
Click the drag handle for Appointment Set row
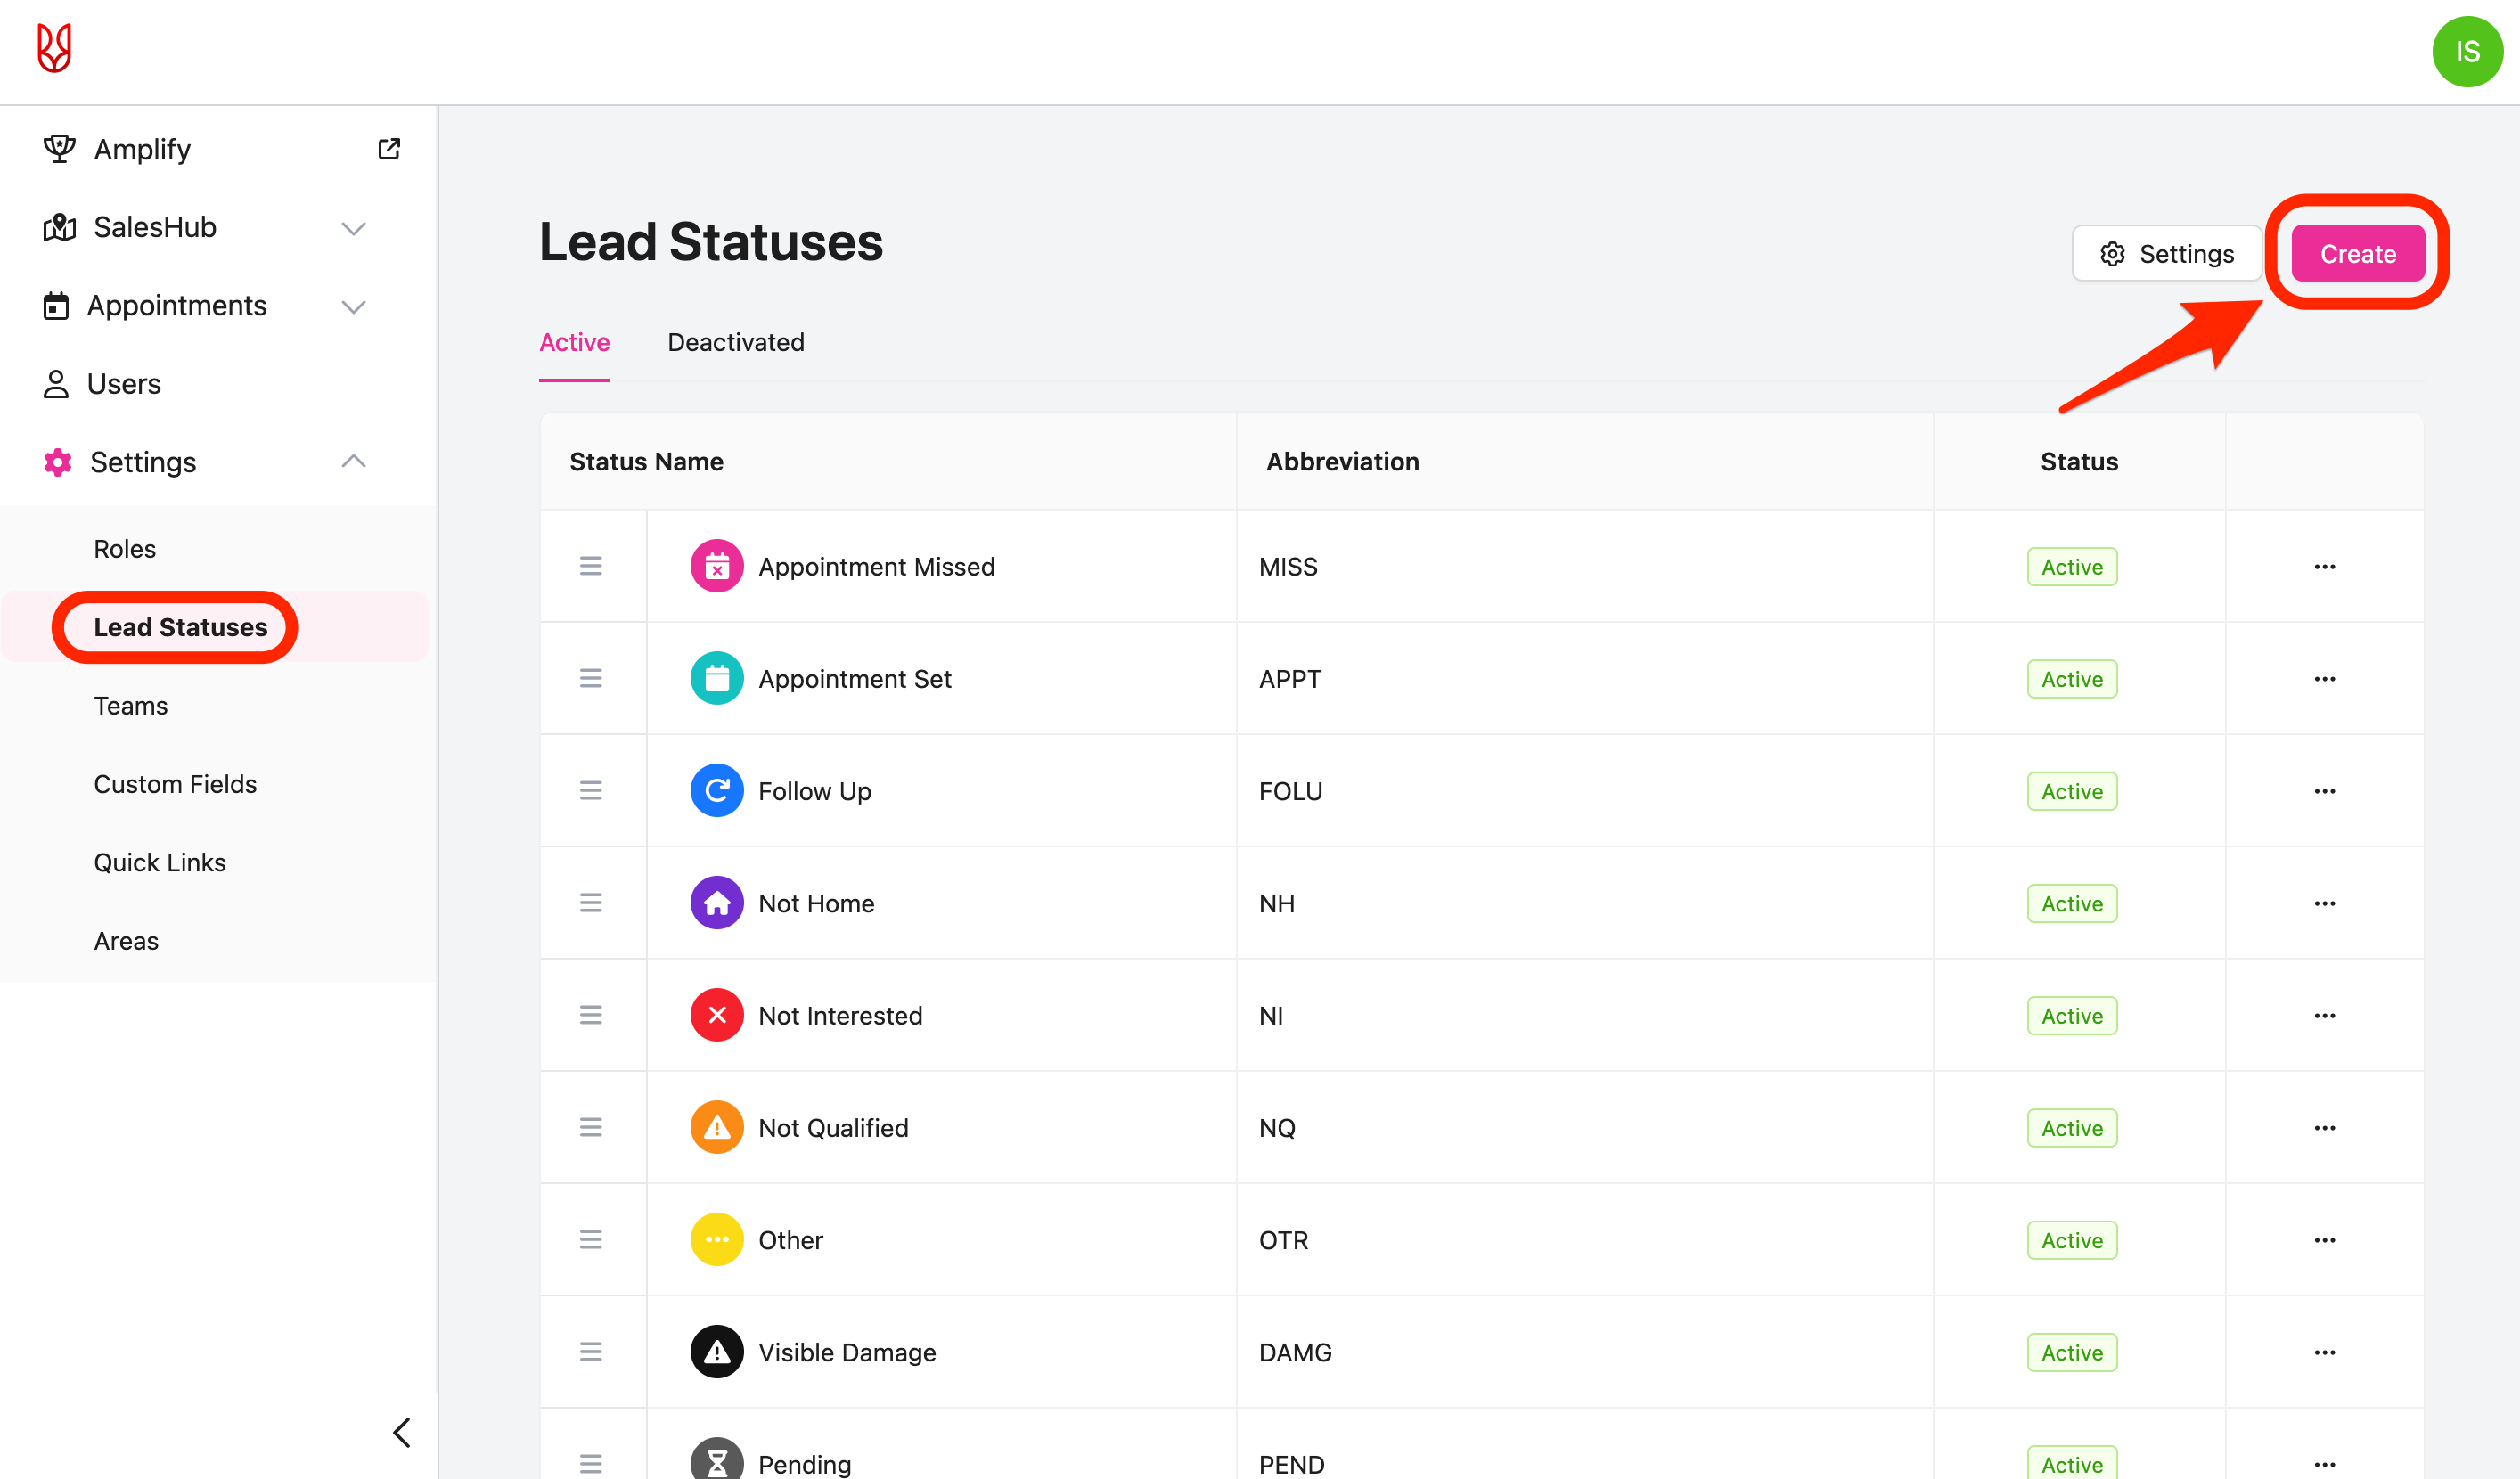coord(591,679)
